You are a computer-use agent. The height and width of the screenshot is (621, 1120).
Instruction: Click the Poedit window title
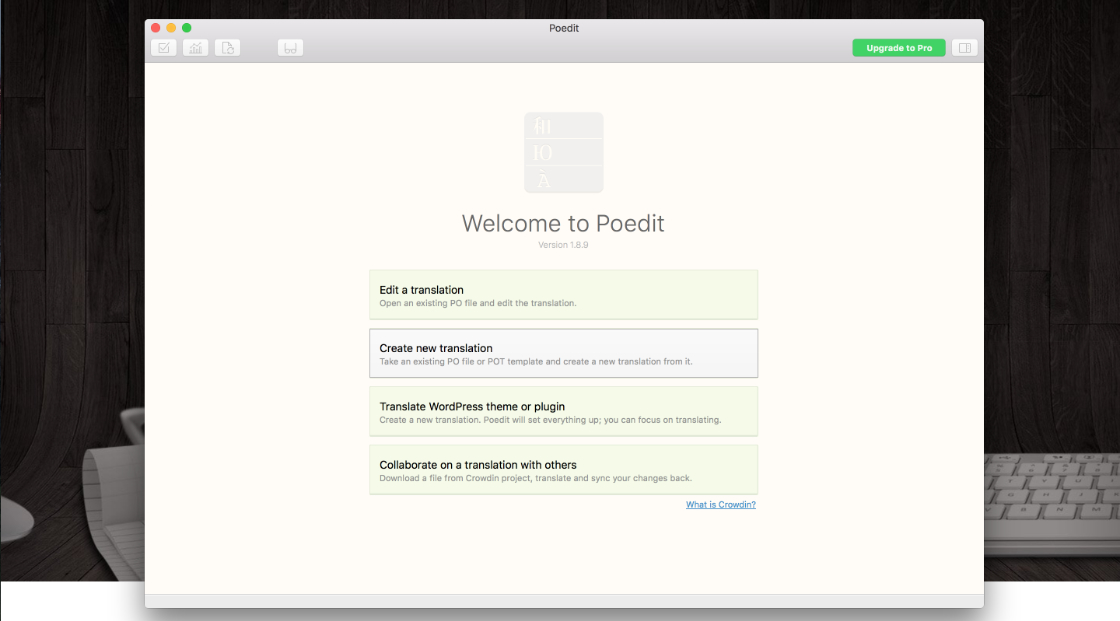(564, 28)
